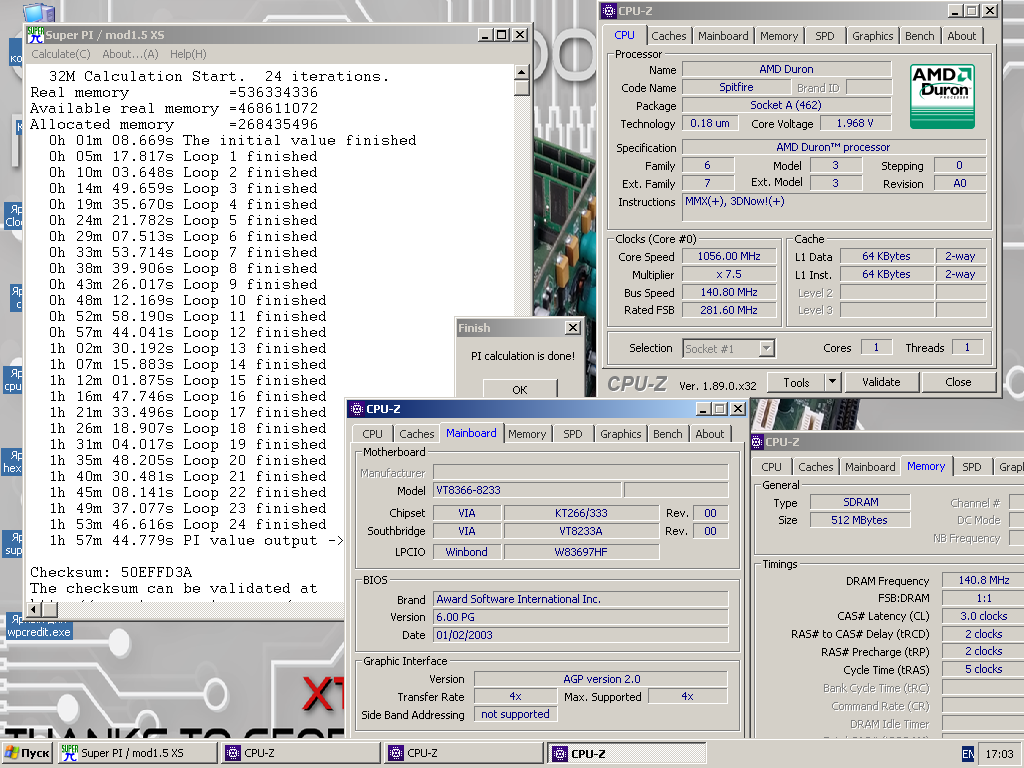Click Super PI horizontal scrollbar left arrow
The width and height of the screenshot is (1024, 768).
pos(34,609)
